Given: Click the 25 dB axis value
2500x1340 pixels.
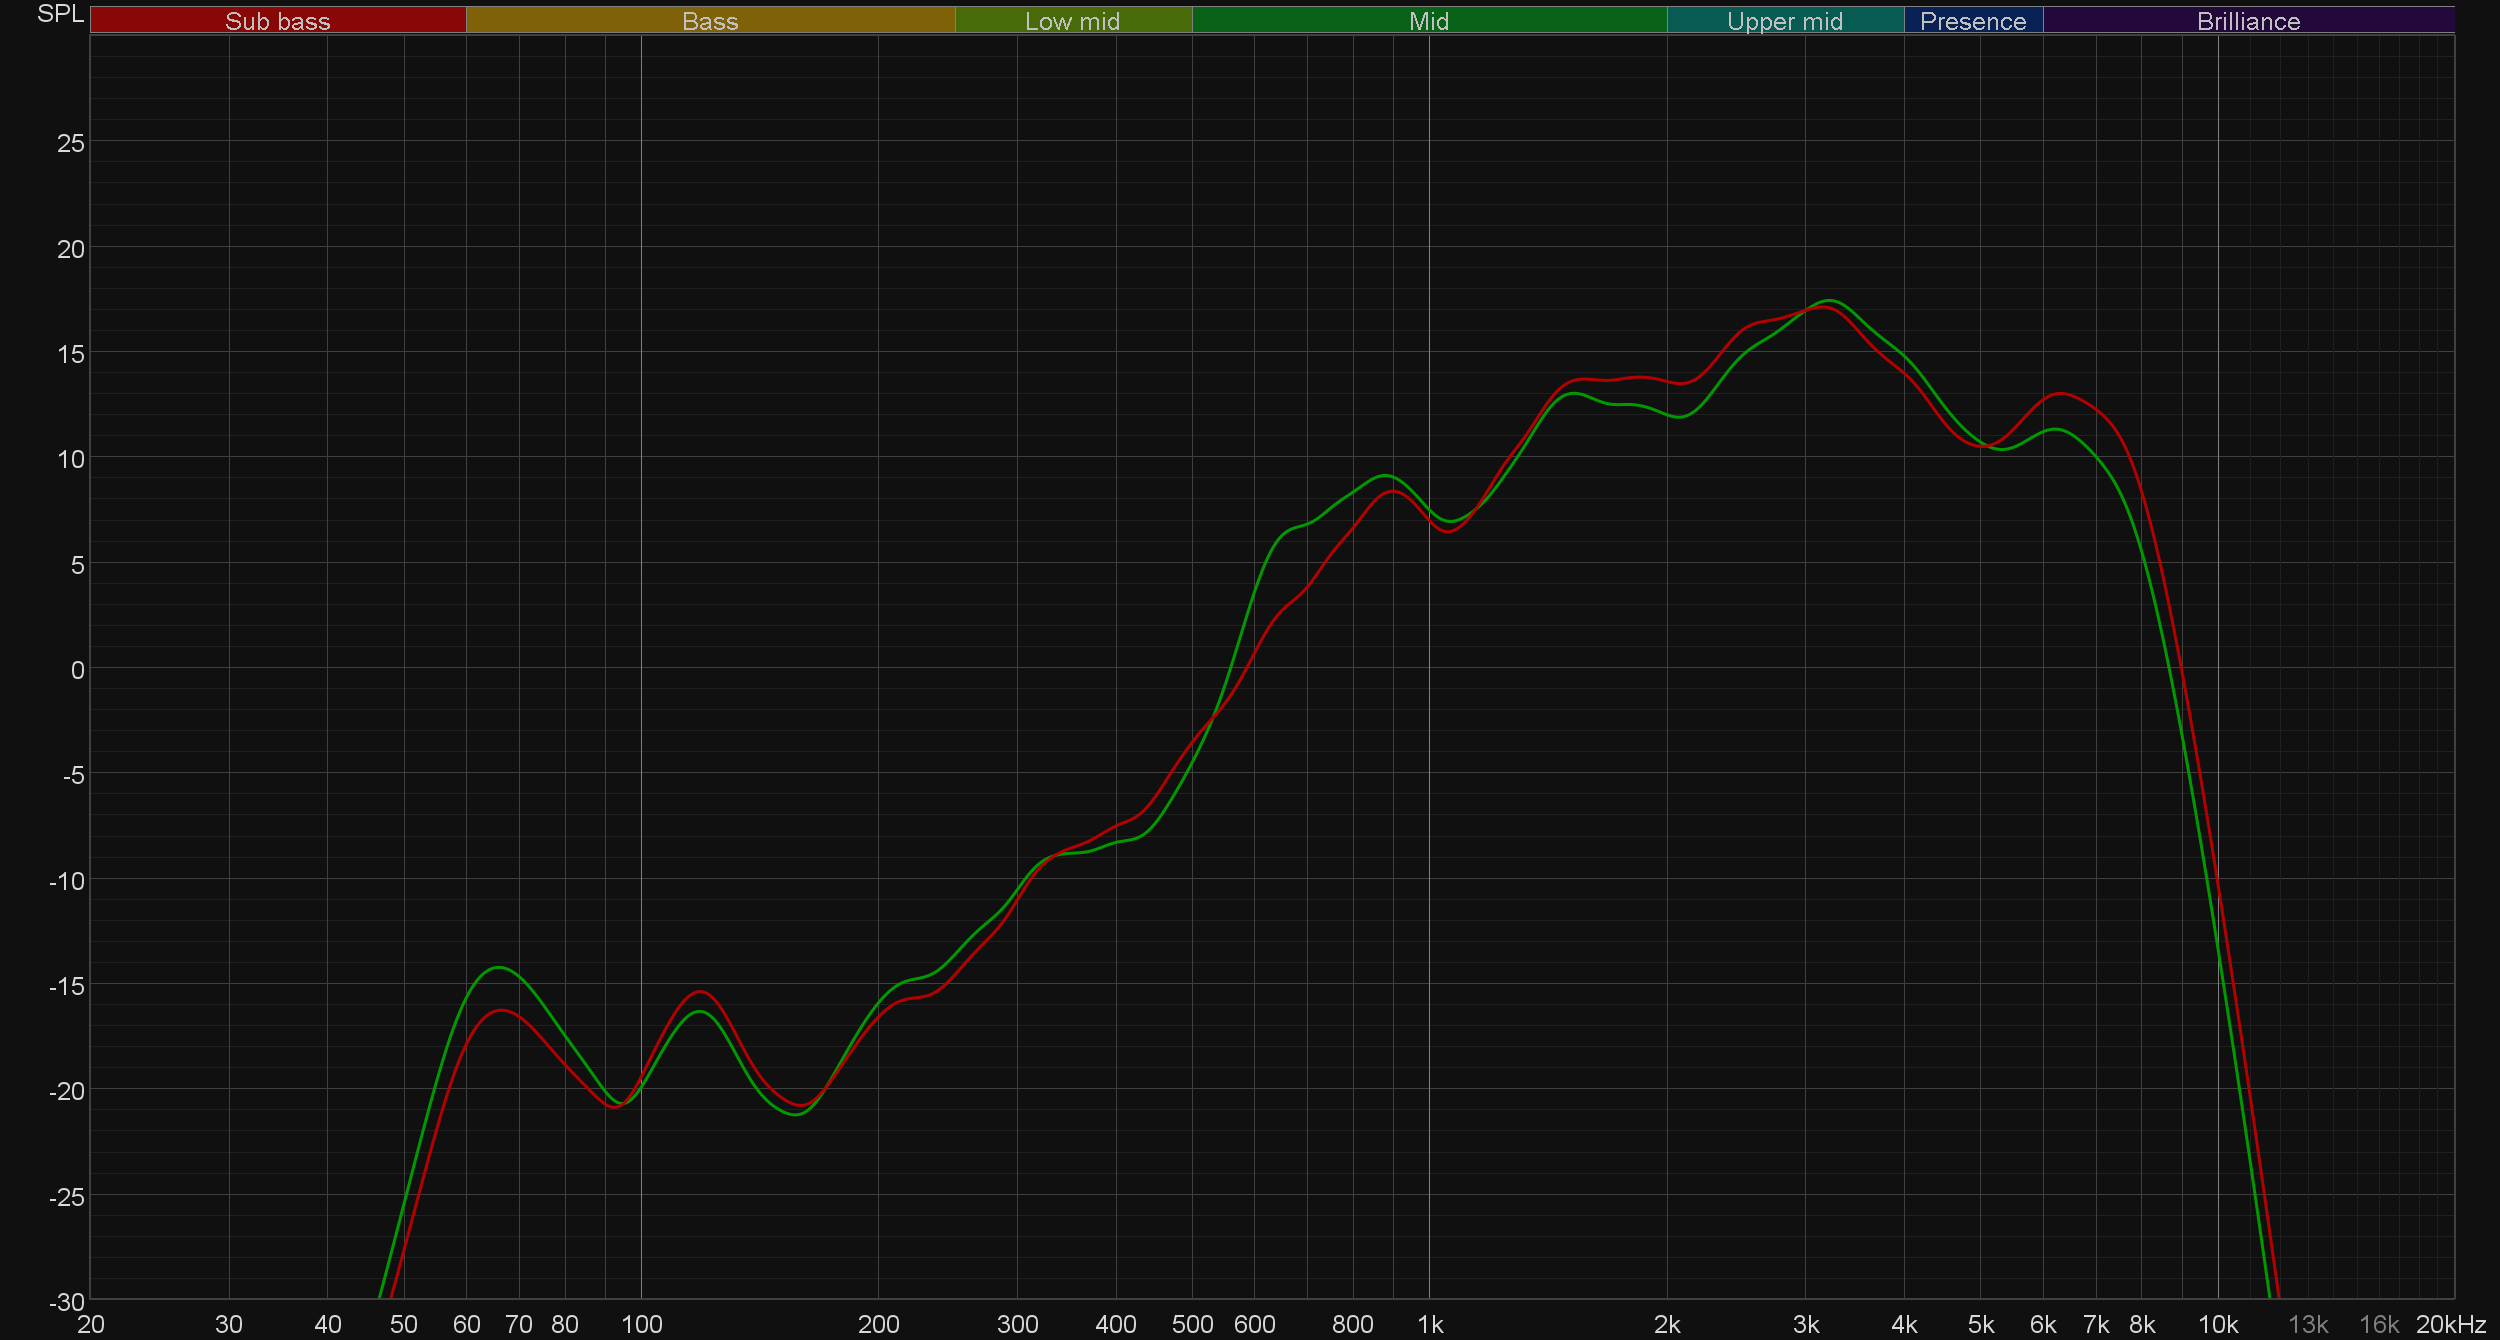Looking at the screenshot, I should (x=71, y=143).
